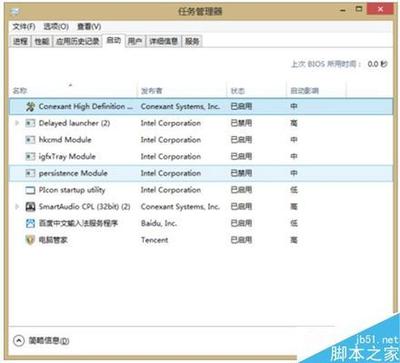
Task: Select the hkcmd Module name
Action: click(x=65, y=140)
